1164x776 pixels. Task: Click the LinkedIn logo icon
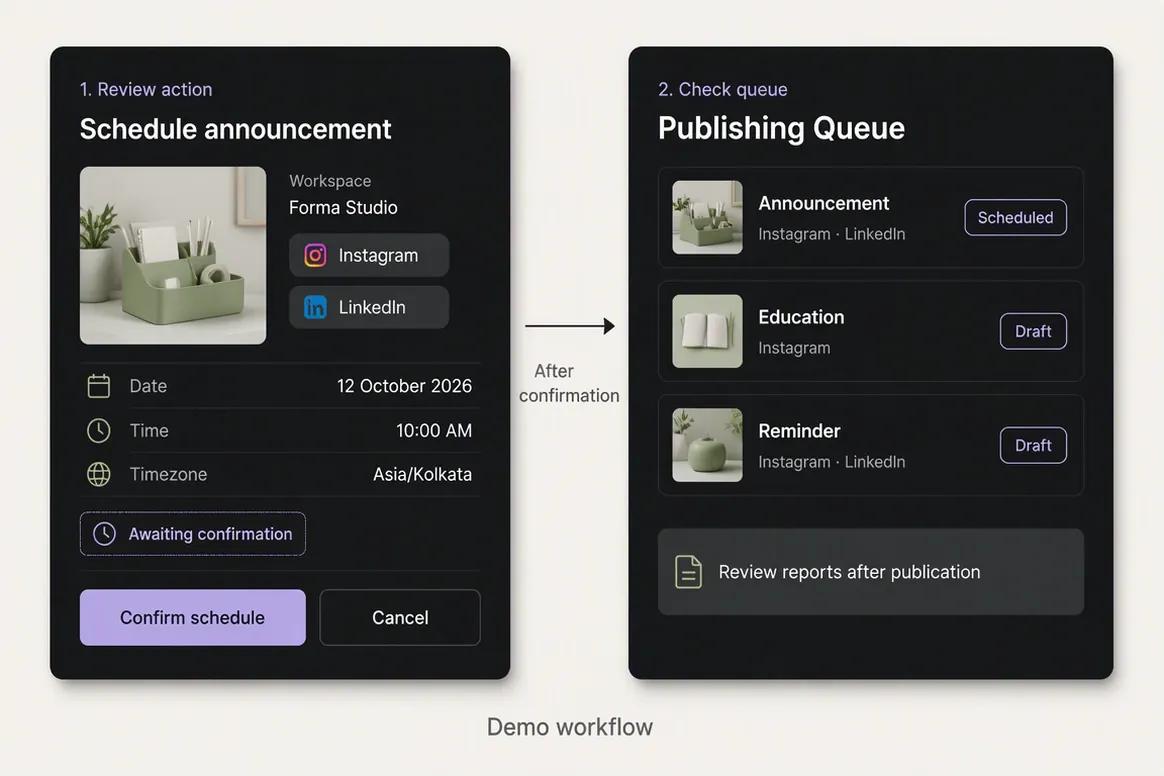pyautogui.click(x=315, y=307)
